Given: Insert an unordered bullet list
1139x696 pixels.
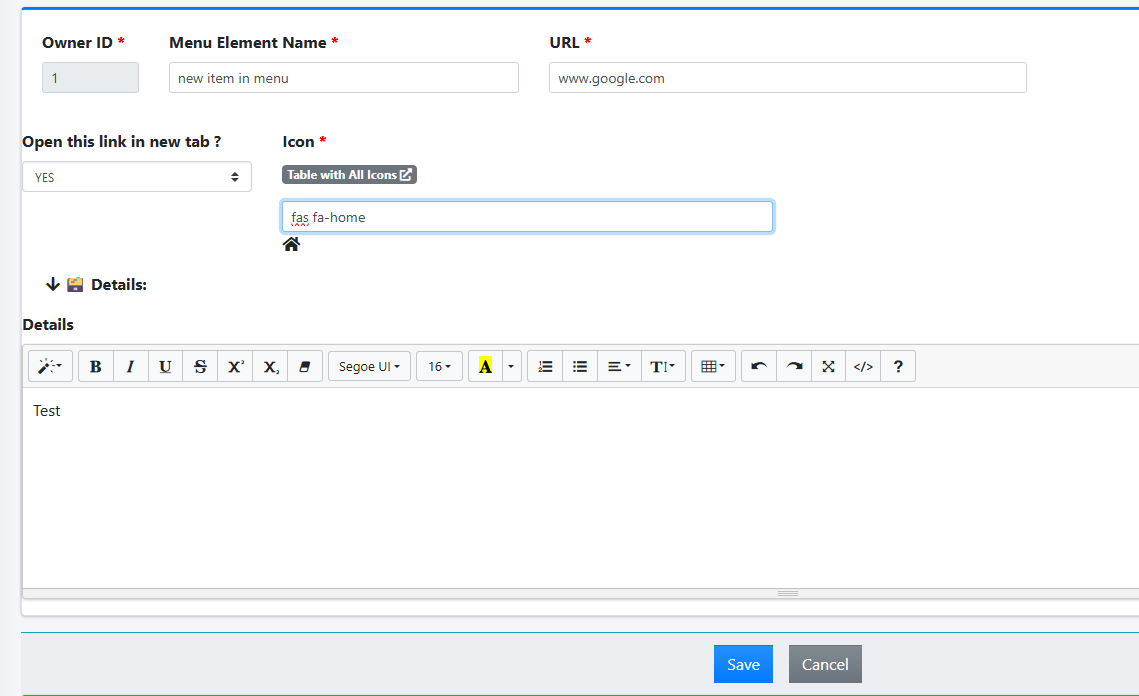Looking at the screenshot, I should coord(580,367).
